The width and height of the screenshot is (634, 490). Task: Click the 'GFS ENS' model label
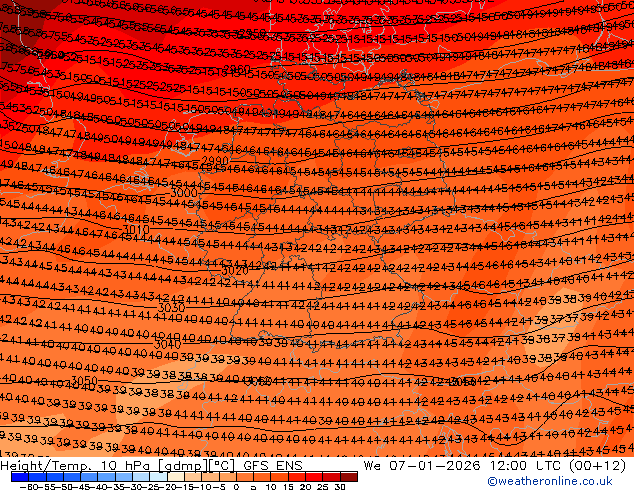click(273, 466)
